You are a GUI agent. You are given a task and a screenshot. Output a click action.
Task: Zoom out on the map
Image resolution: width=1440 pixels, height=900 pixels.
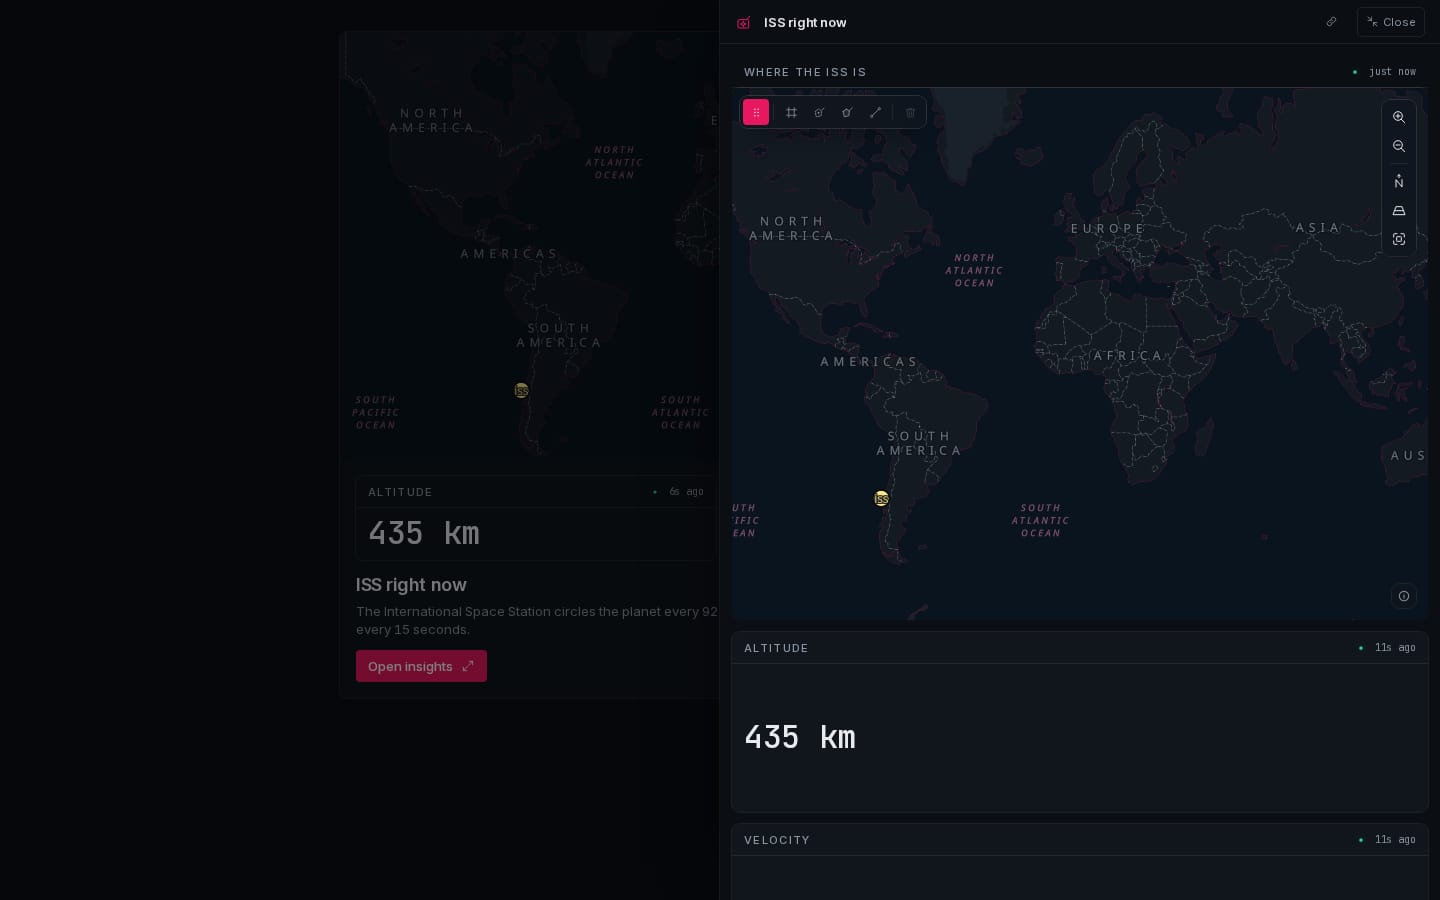coord(1399,146)
